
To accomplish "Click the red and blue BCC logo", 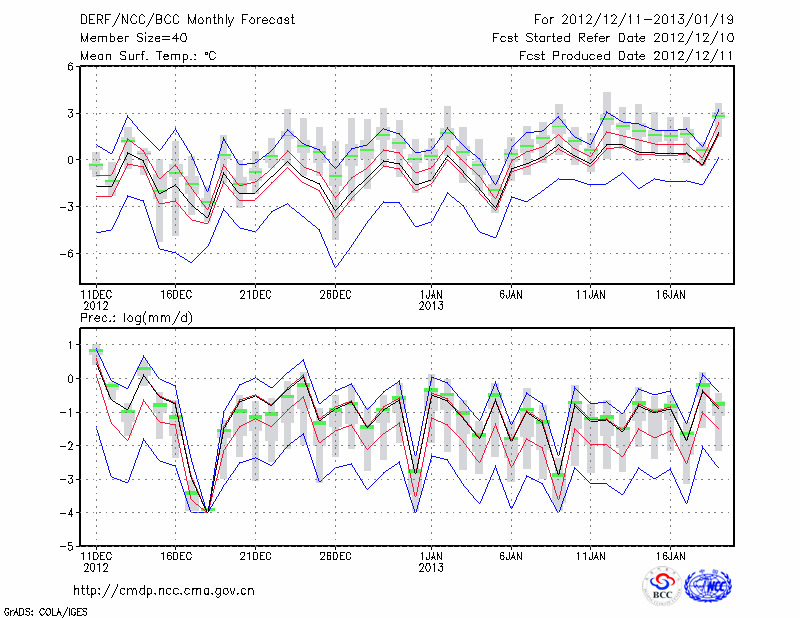I will [662, 586].
